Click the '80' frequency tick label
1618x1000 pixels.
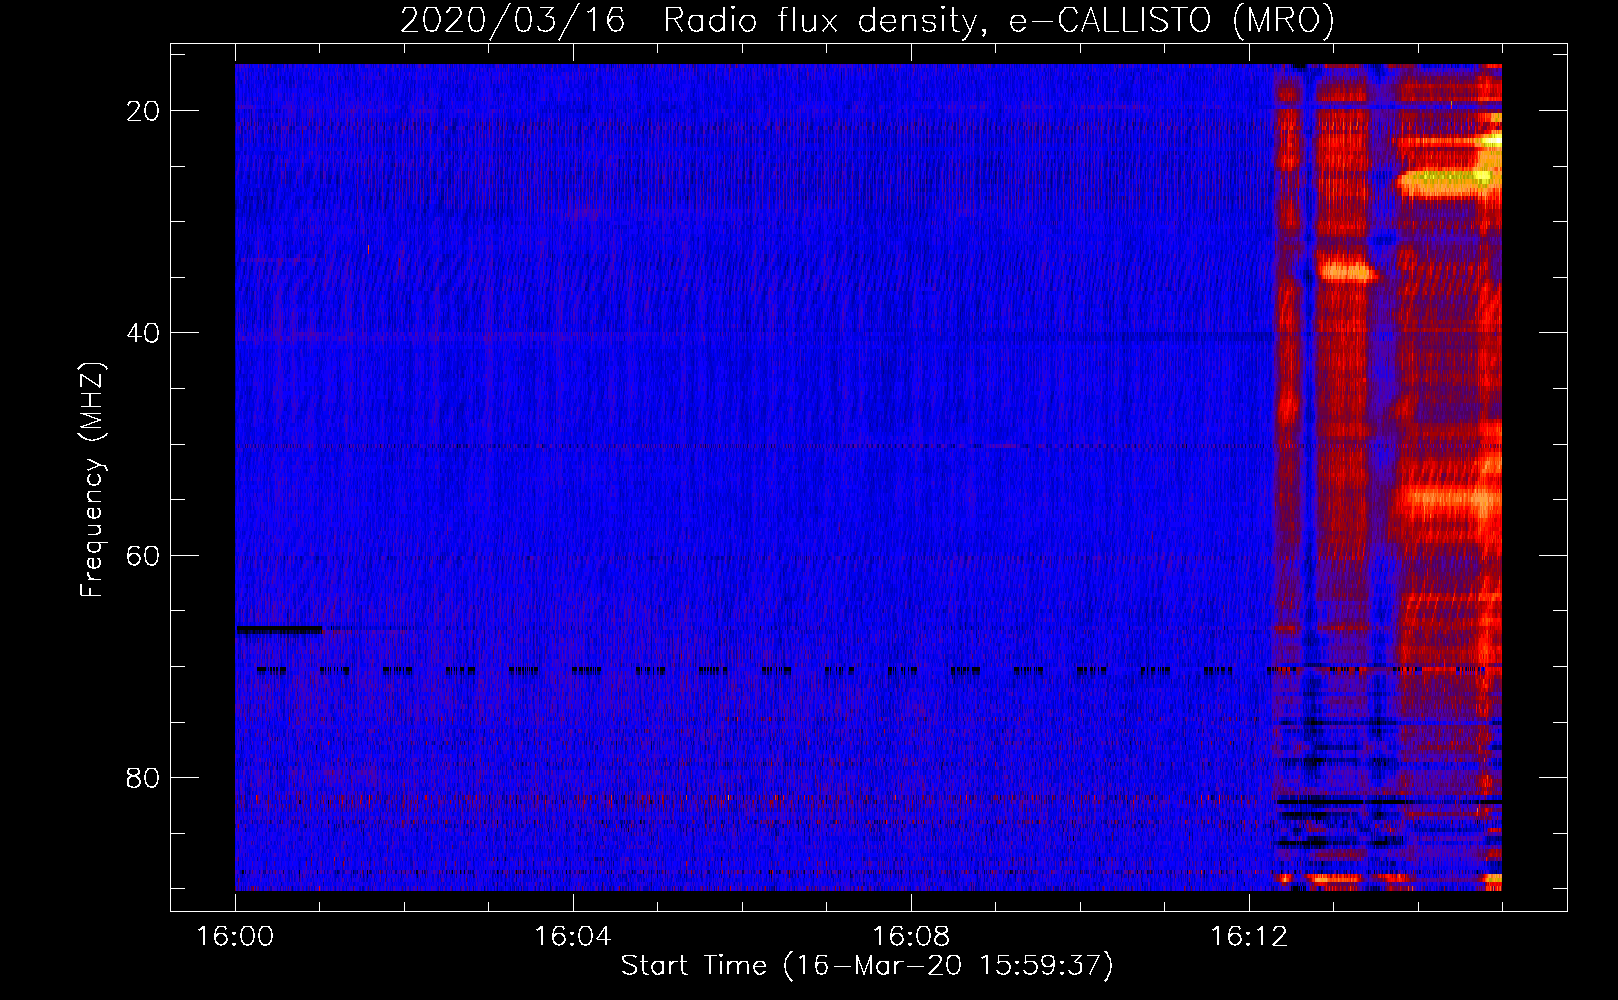tap(143, 777)
